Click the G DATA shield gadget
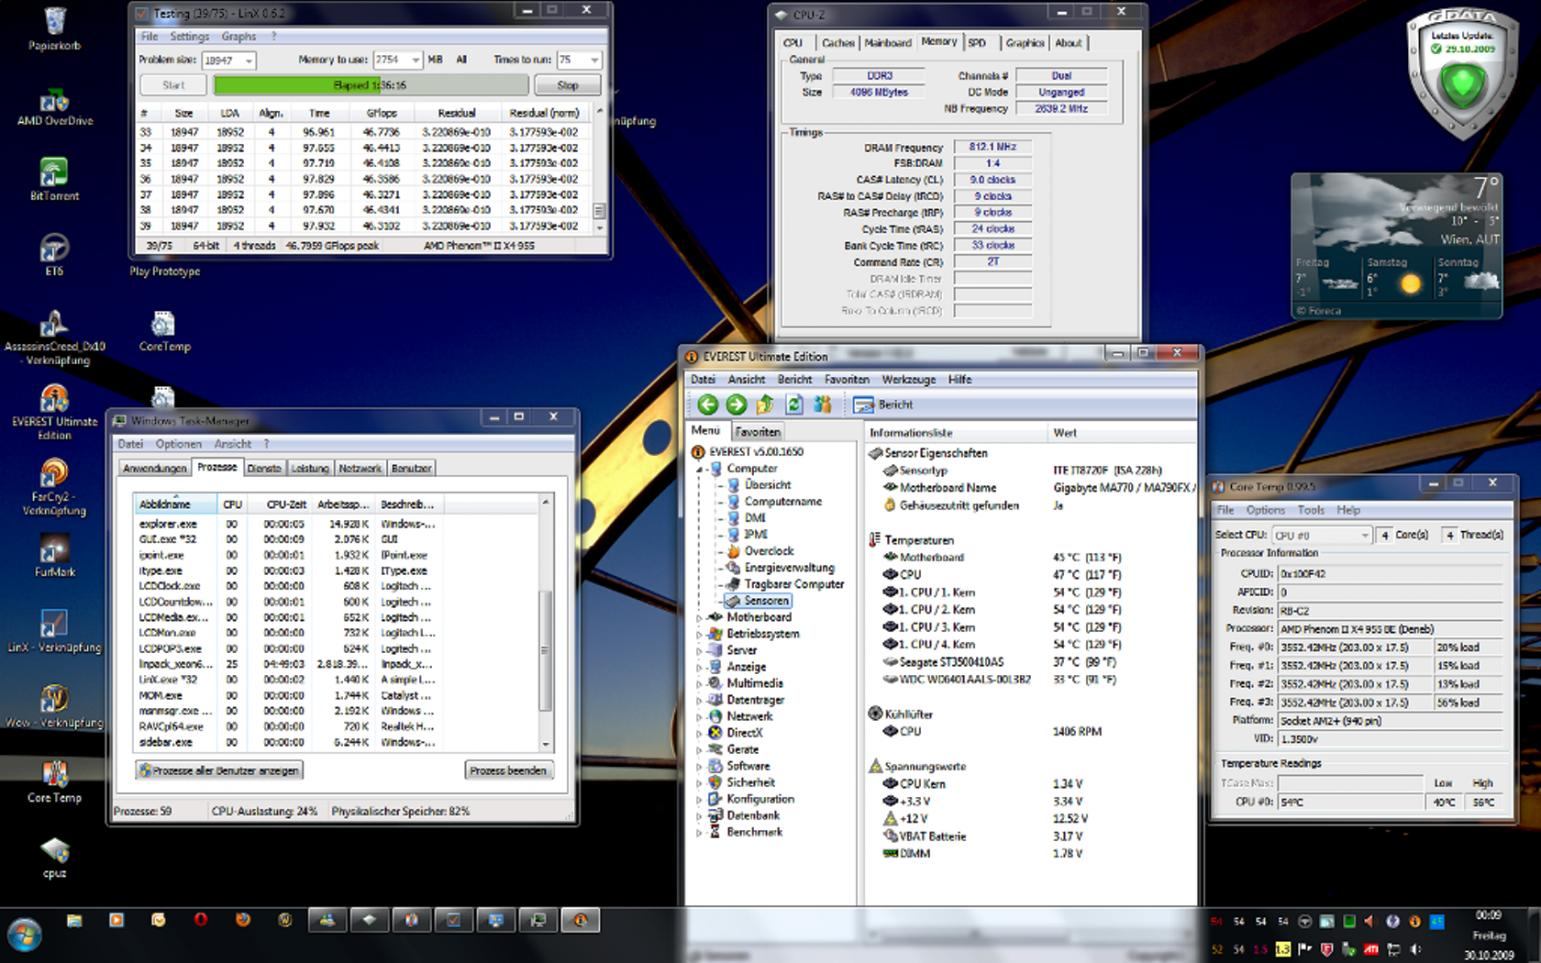The image size is (1541, 963). [x=1462, y=76]
